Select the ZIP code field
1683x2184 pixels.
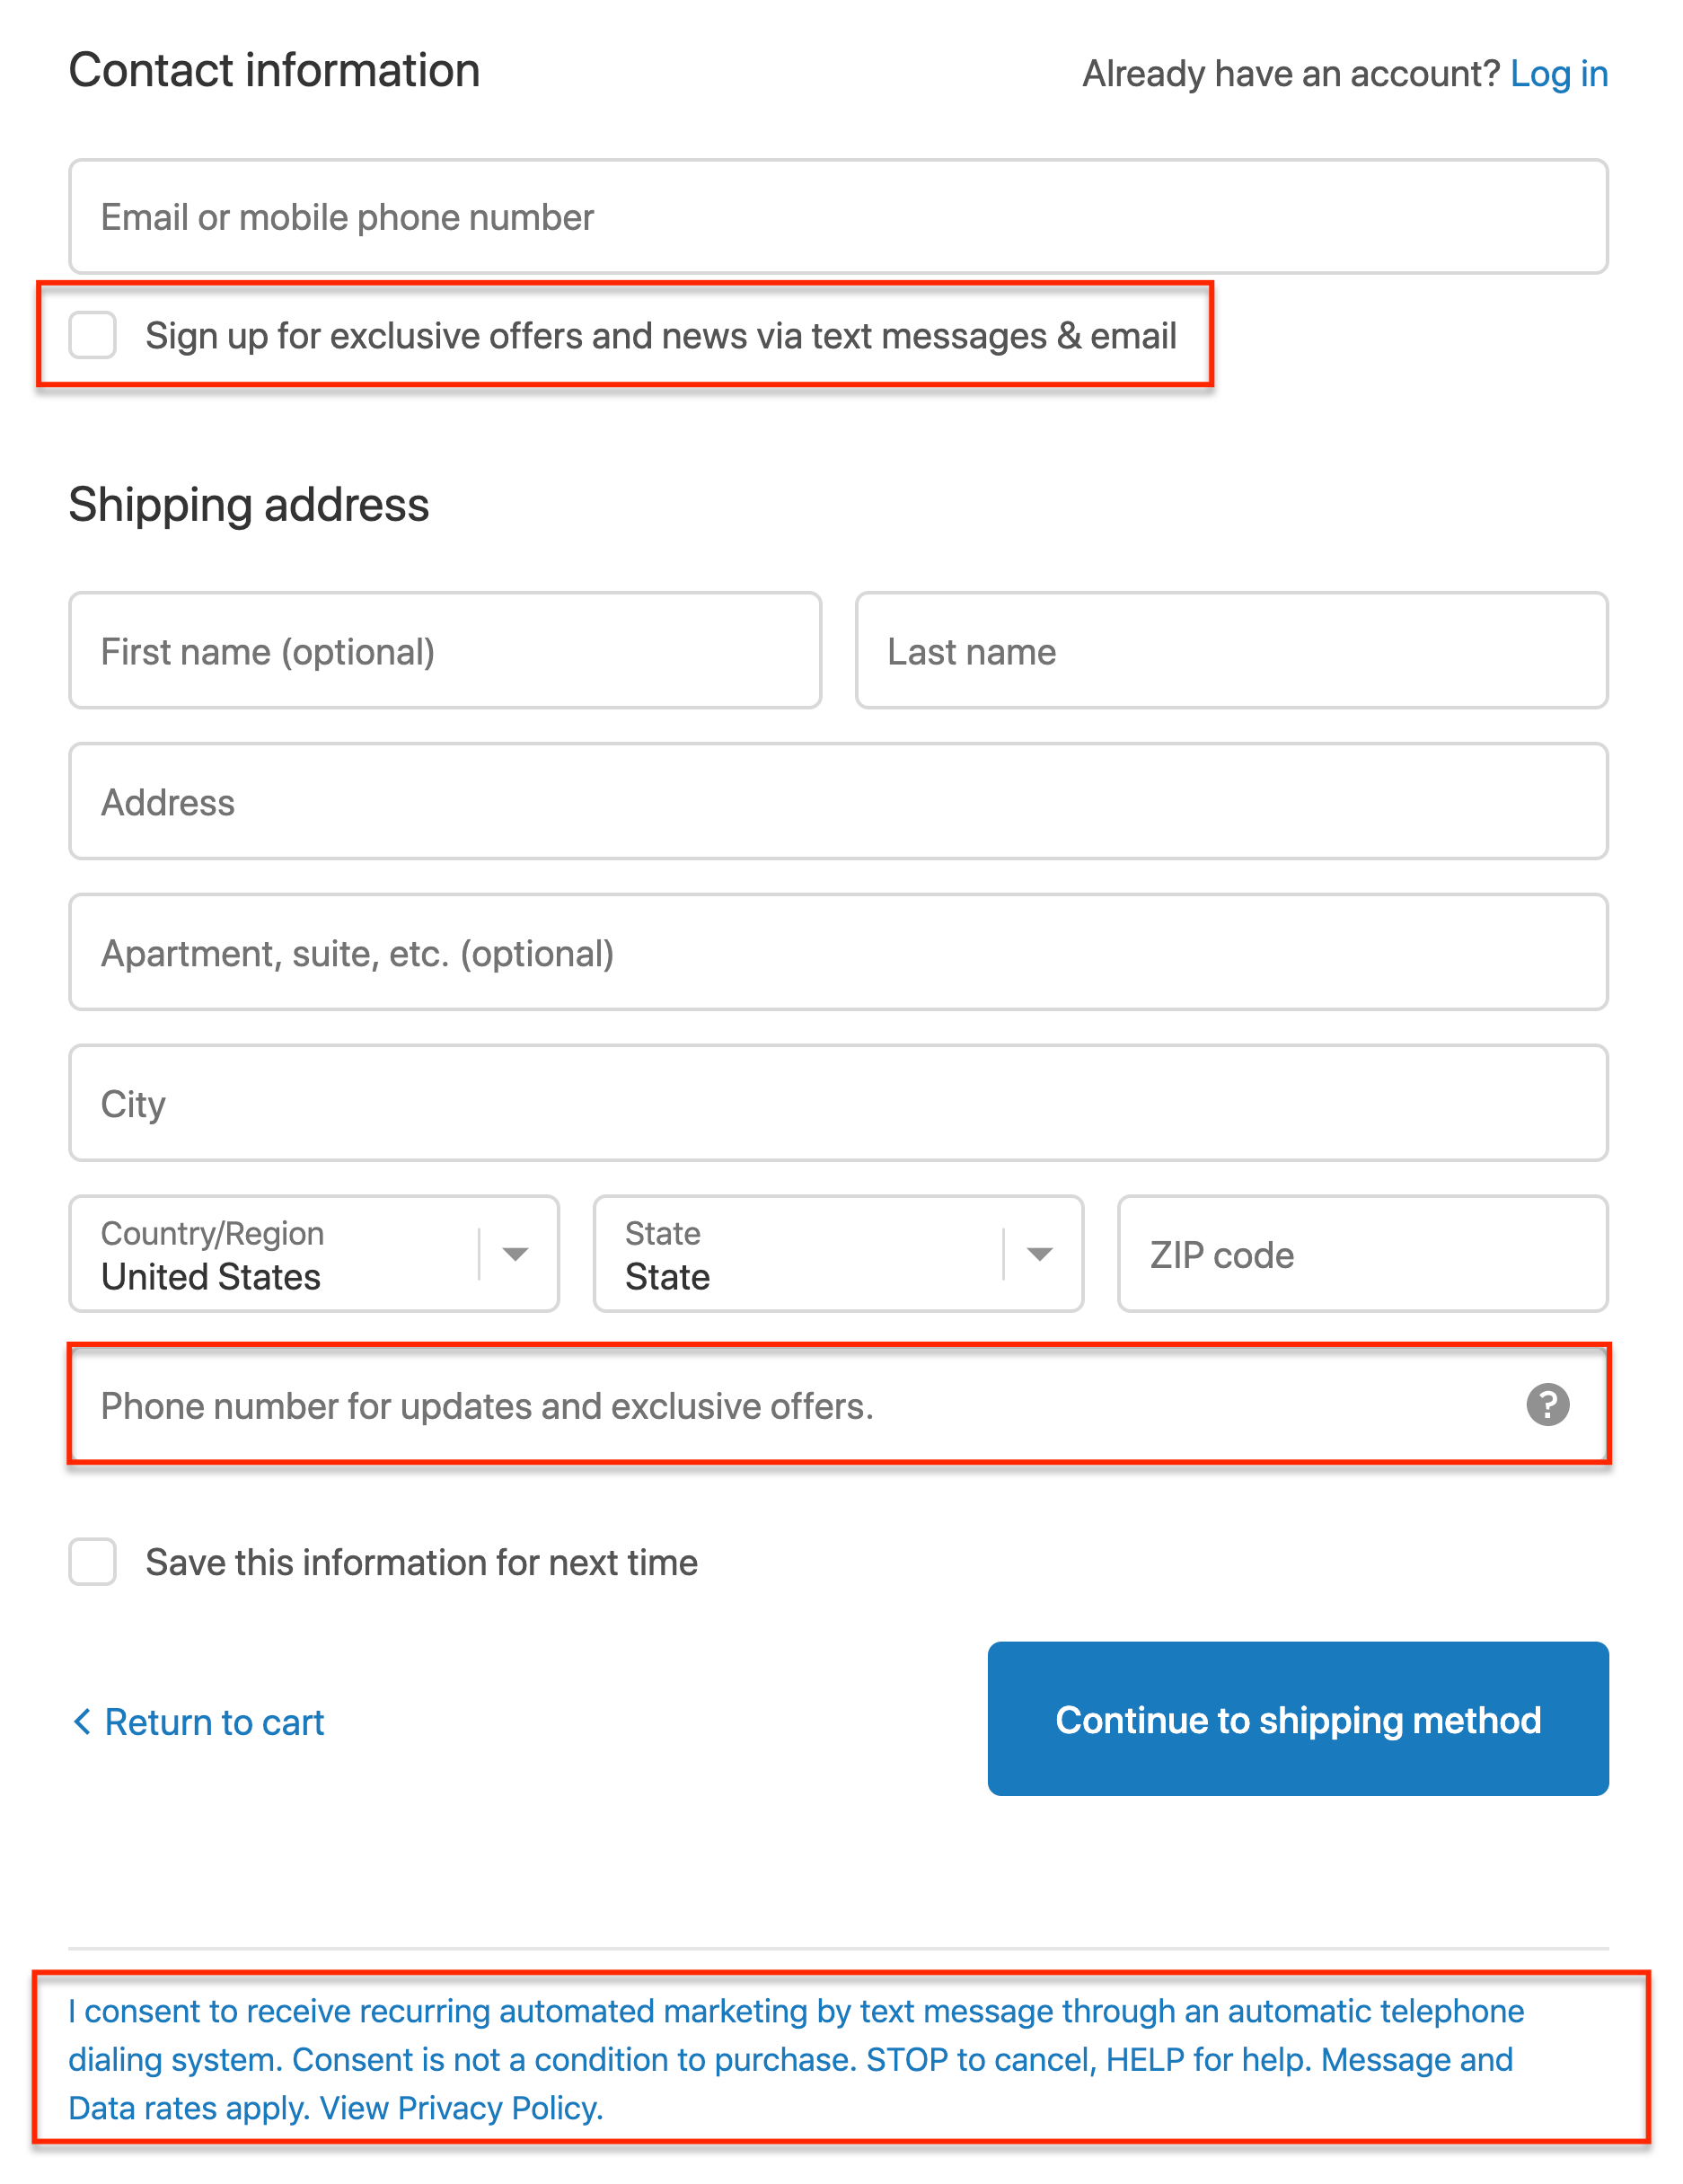(1362, 1254)
